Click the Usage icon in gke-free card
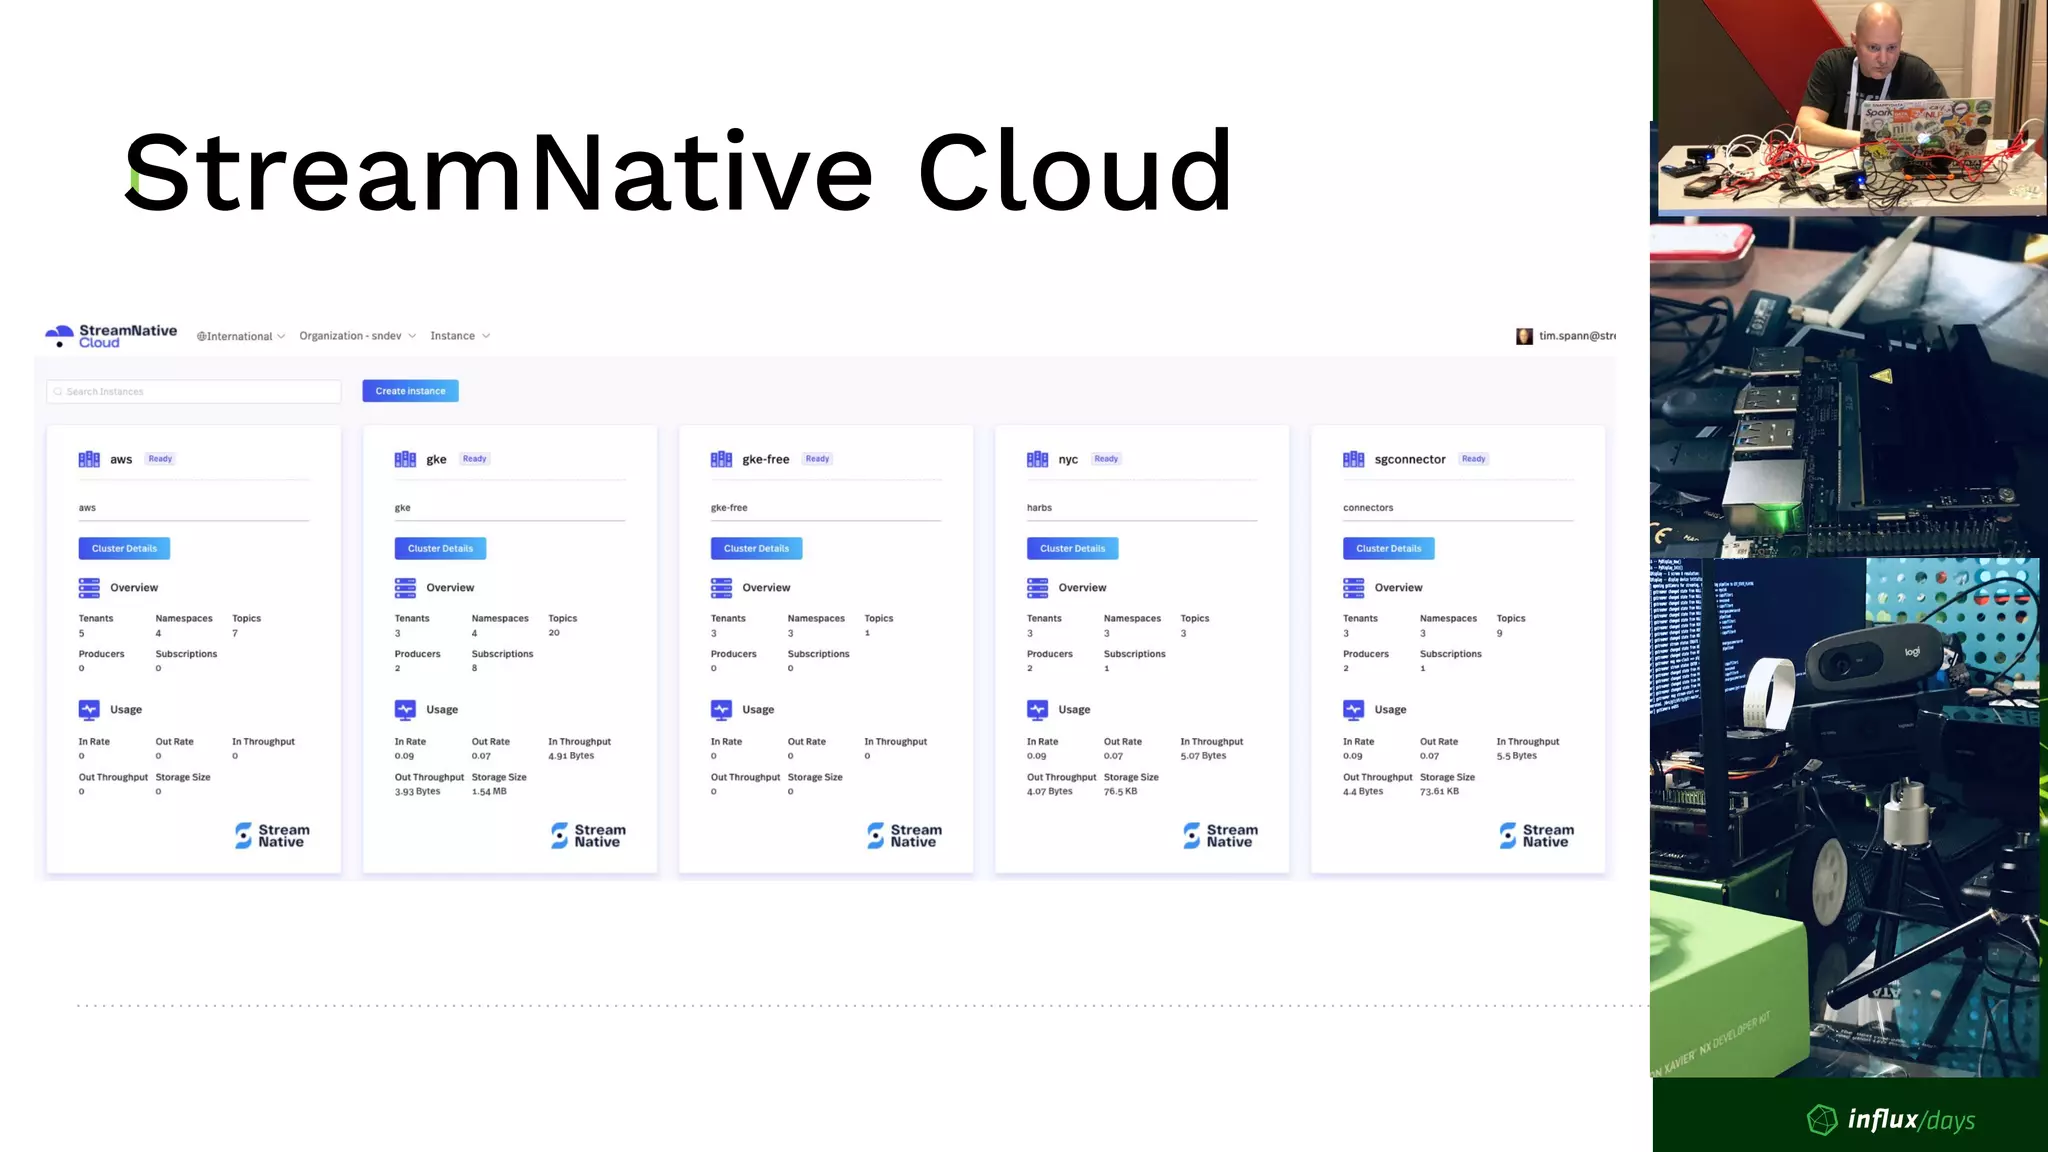The image size is (2048, 1152). (721, 710)
